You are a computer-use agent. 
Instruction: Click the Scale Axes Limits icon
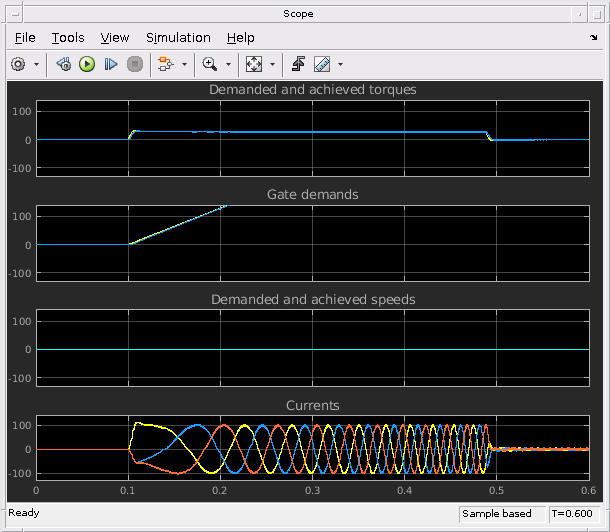[254, 64]
